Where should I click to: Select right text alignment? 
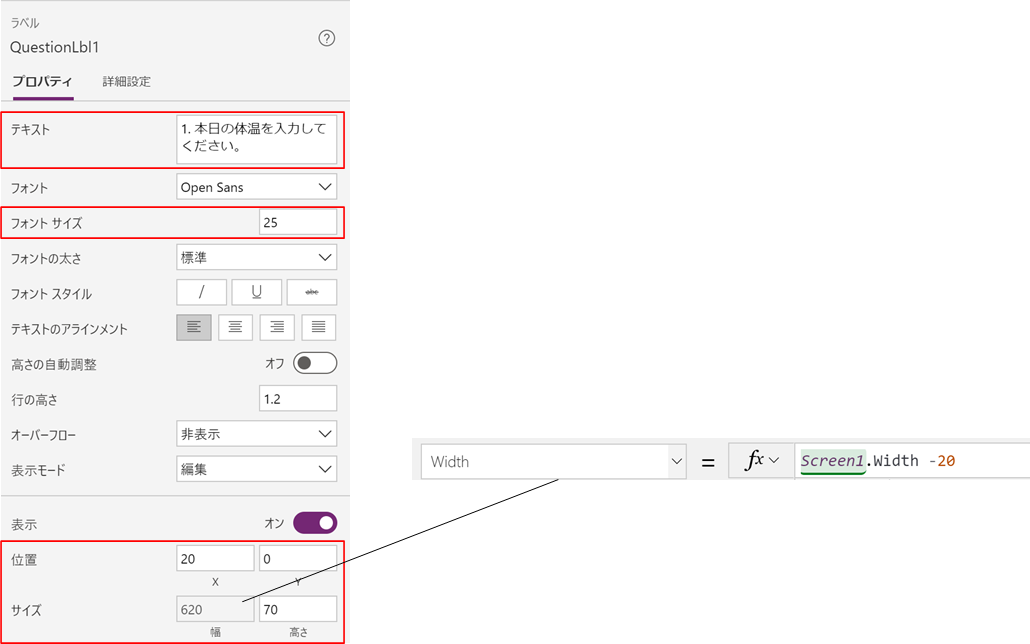click(276, 327)
